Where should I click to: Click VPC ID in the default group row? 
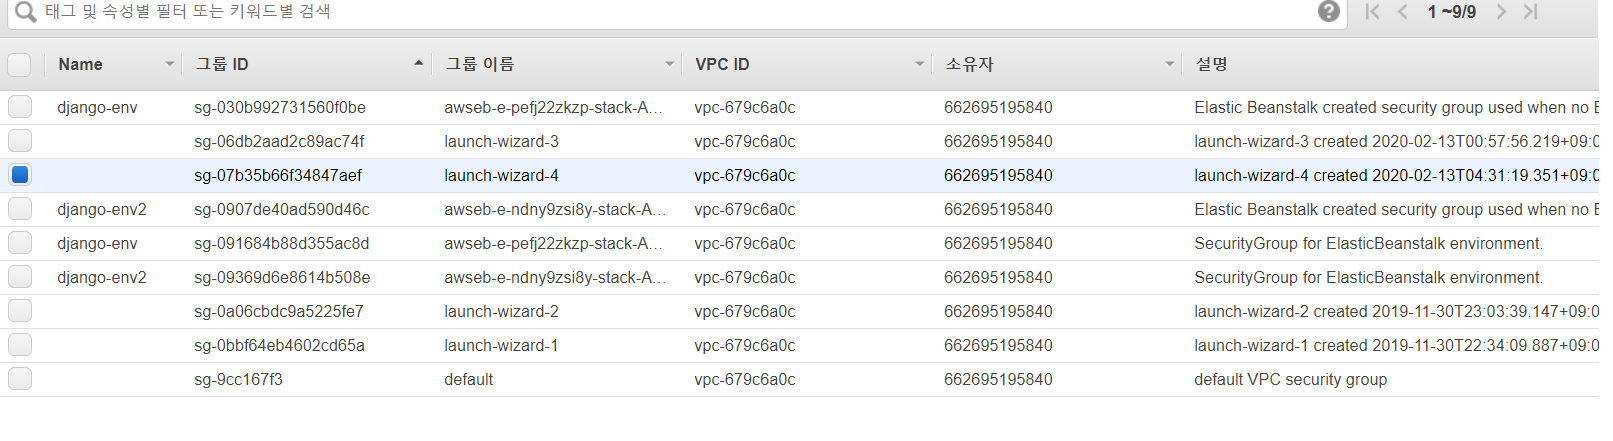745,379
